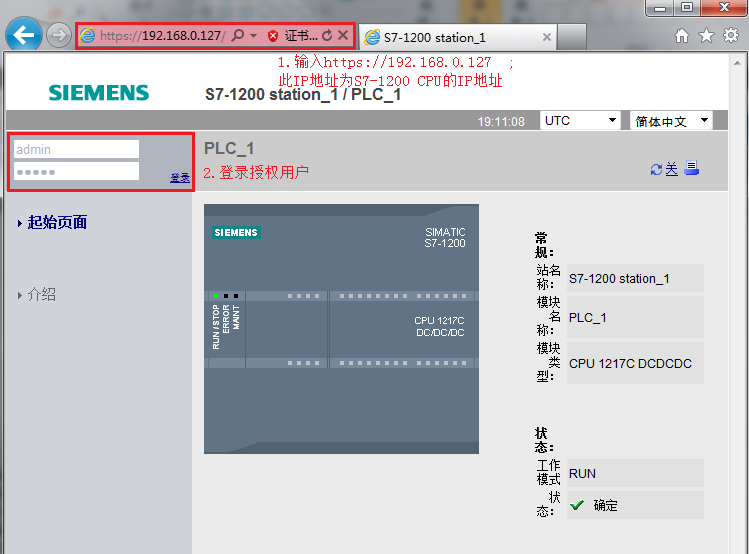Click the admin username field
749x554 pixels.
(76, 149)
